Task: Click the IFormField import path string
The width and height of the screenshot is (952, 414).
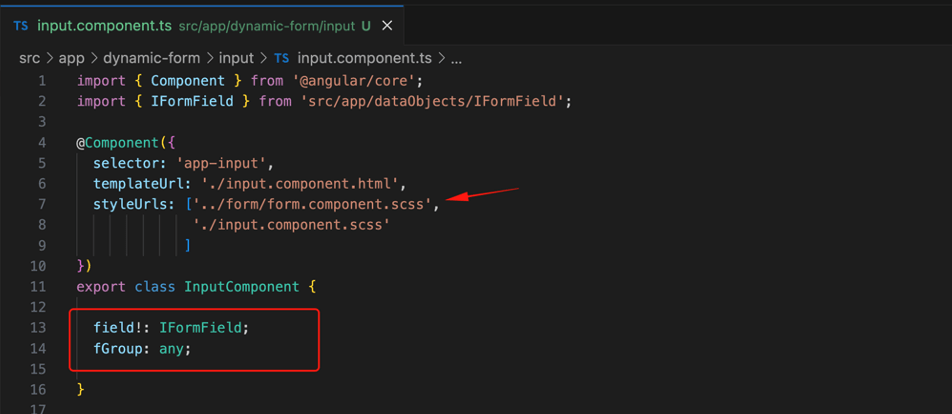Action: (x=432, y=101)
